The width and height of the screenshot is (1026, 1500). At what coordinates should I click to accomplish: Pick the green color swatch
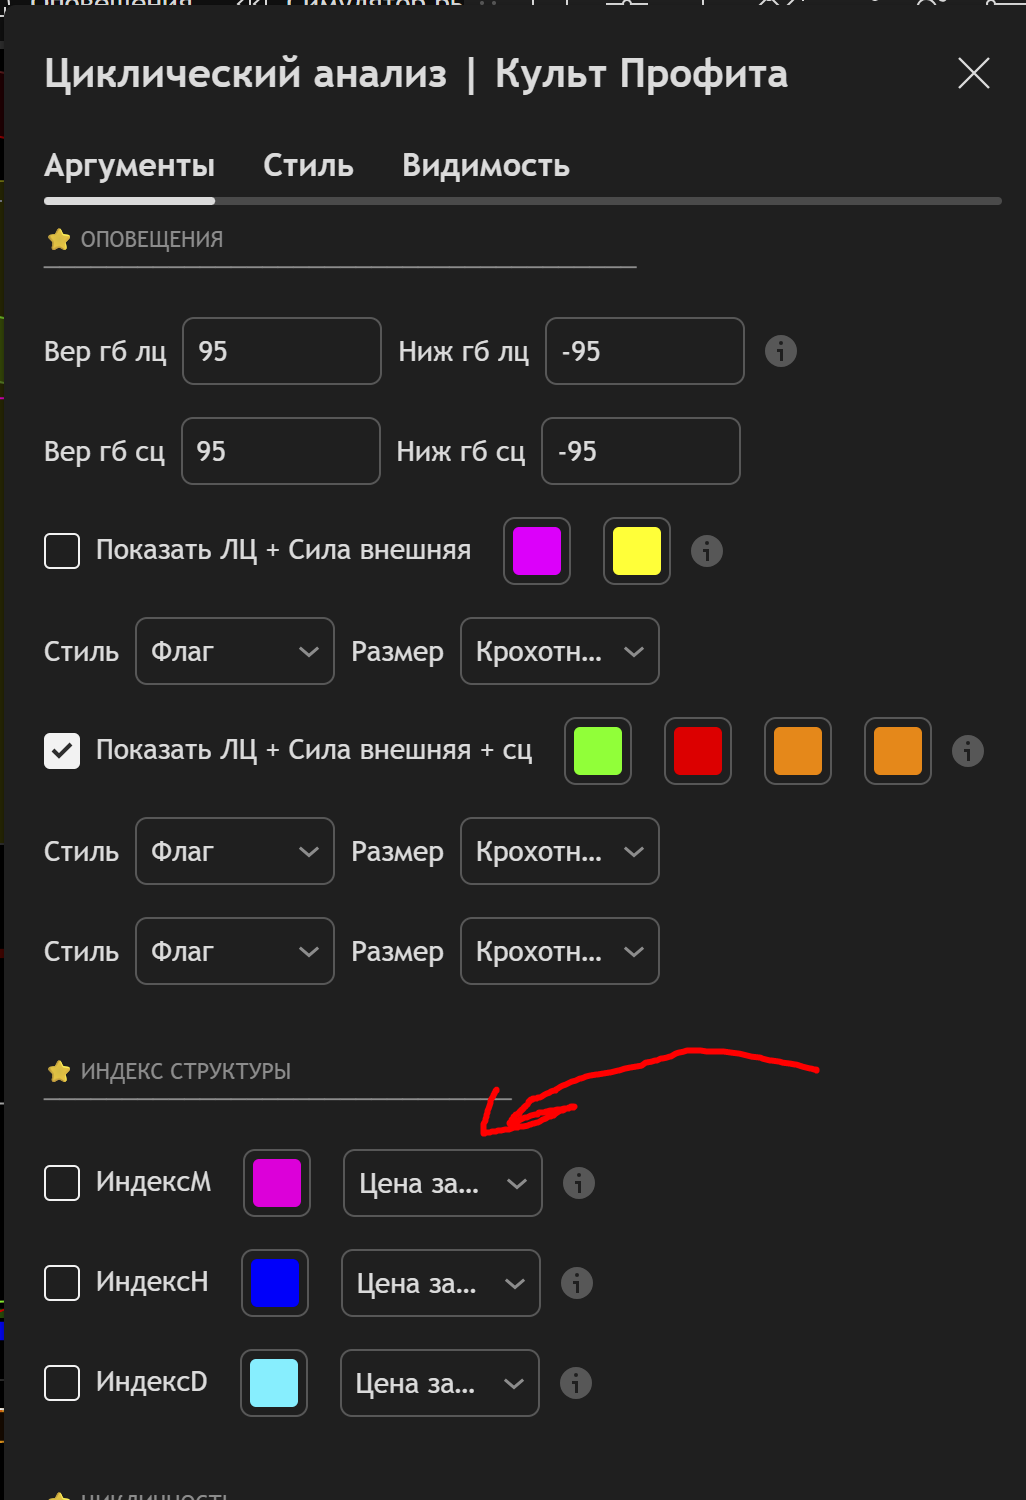click(x=598, y=751)
